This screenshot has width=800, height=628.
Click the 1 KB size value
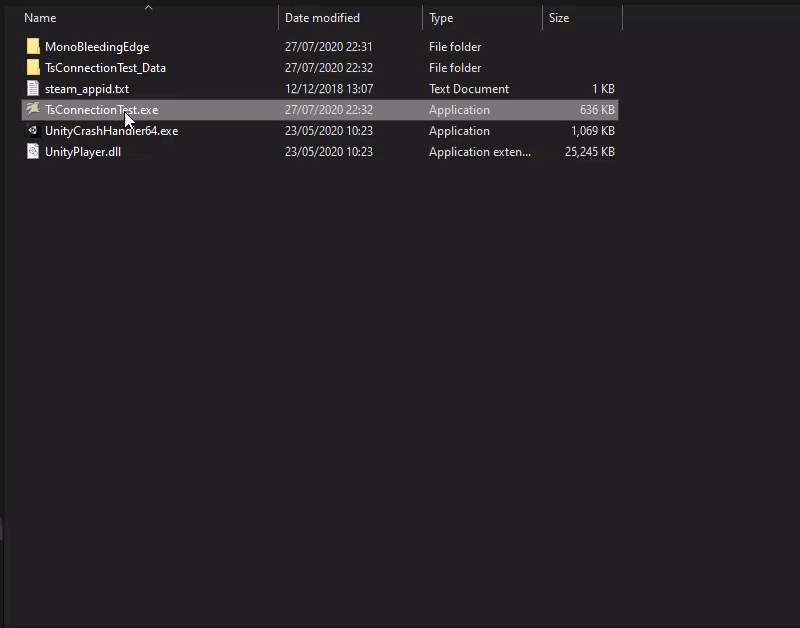point(603,89)
